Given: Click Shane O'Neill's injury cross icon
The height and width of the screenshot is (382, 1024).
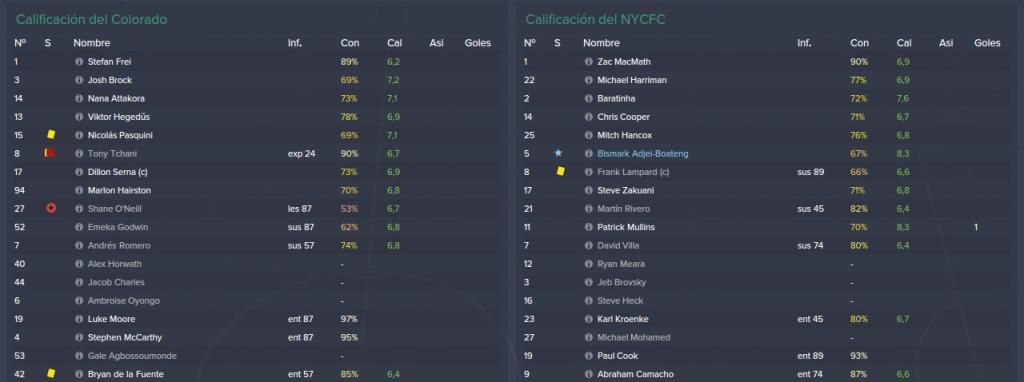Looking at the screenshot, I should coord(51,208).
